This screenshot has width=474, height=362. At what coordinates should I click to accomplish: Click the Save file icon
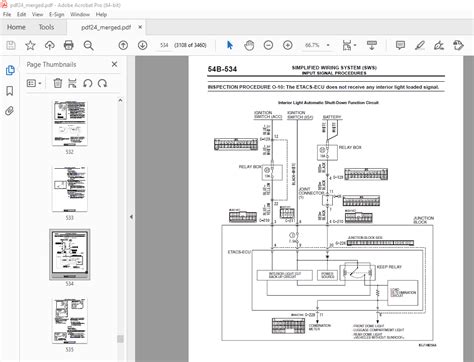11,45
